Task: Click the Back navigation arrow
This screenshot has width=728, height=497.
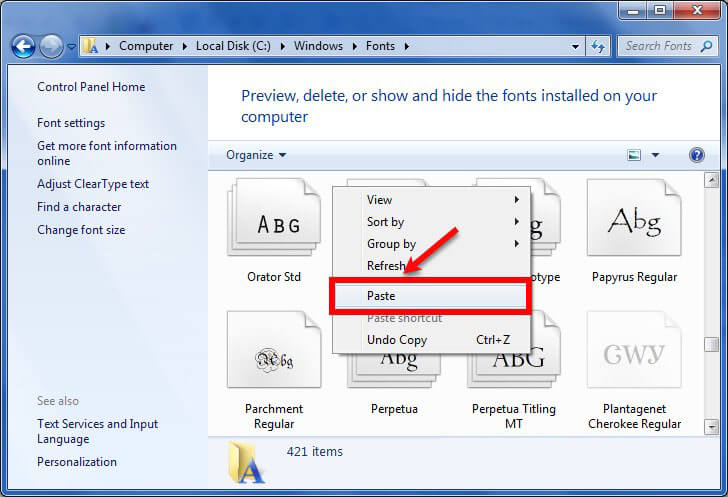Action: pyautogui.click(x=23, y=46)
